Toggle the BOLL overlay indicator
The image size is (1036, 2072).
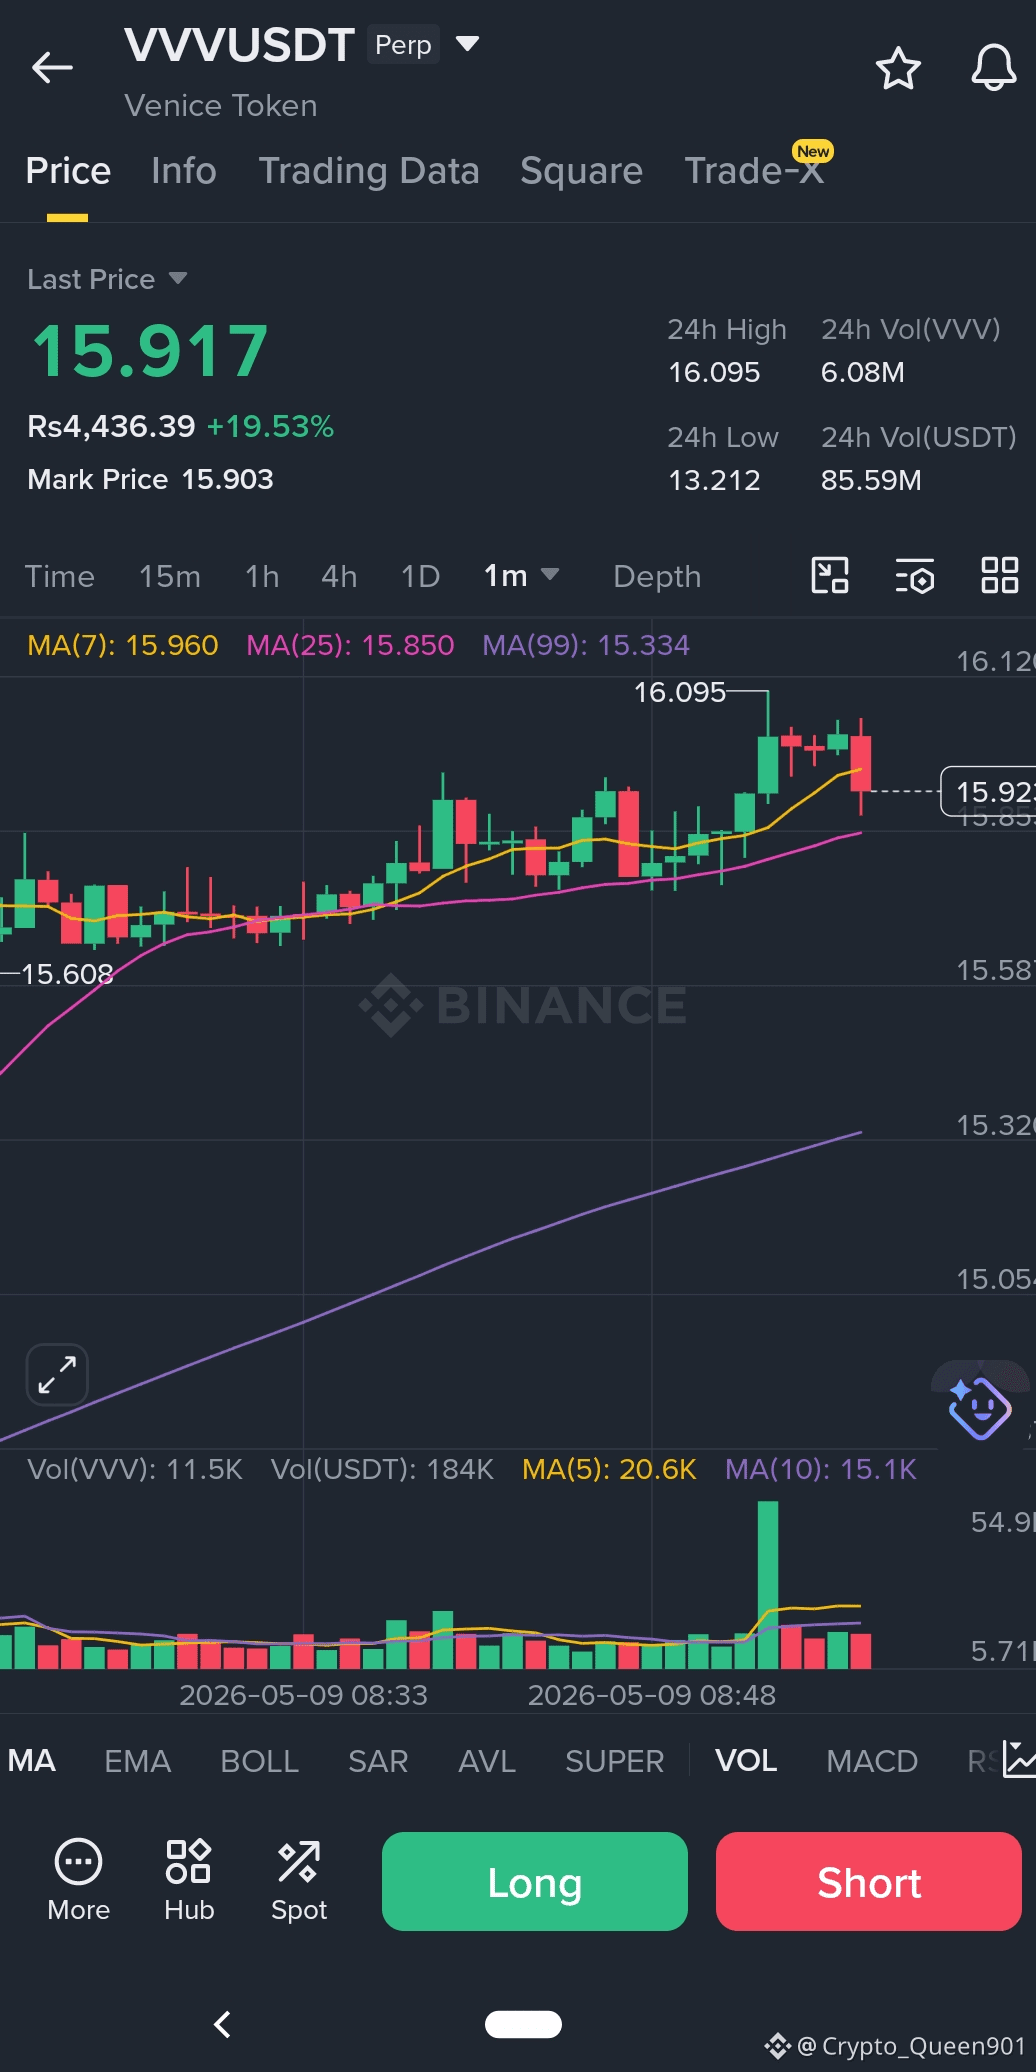tap(260, 1761)
